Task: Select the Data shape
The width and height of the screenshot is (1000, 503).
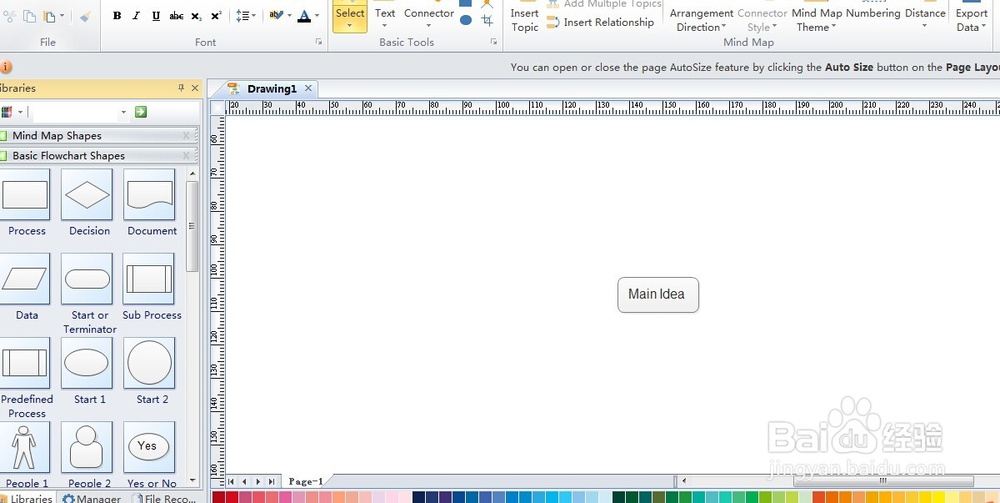Action: (26, 279)
